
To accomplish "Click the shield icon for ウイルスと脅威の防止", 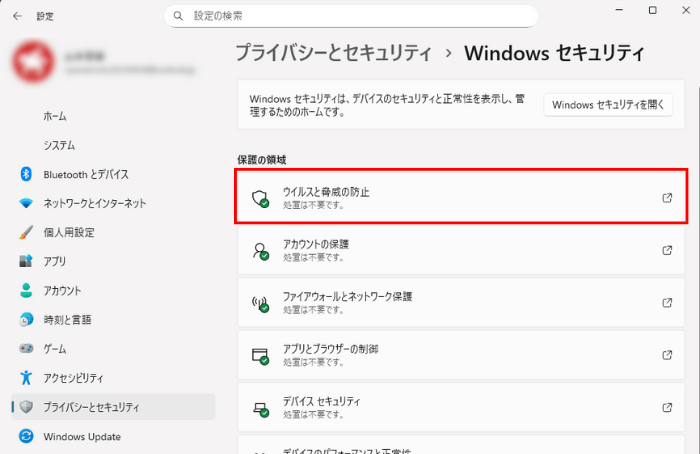I will click(260, 198).
